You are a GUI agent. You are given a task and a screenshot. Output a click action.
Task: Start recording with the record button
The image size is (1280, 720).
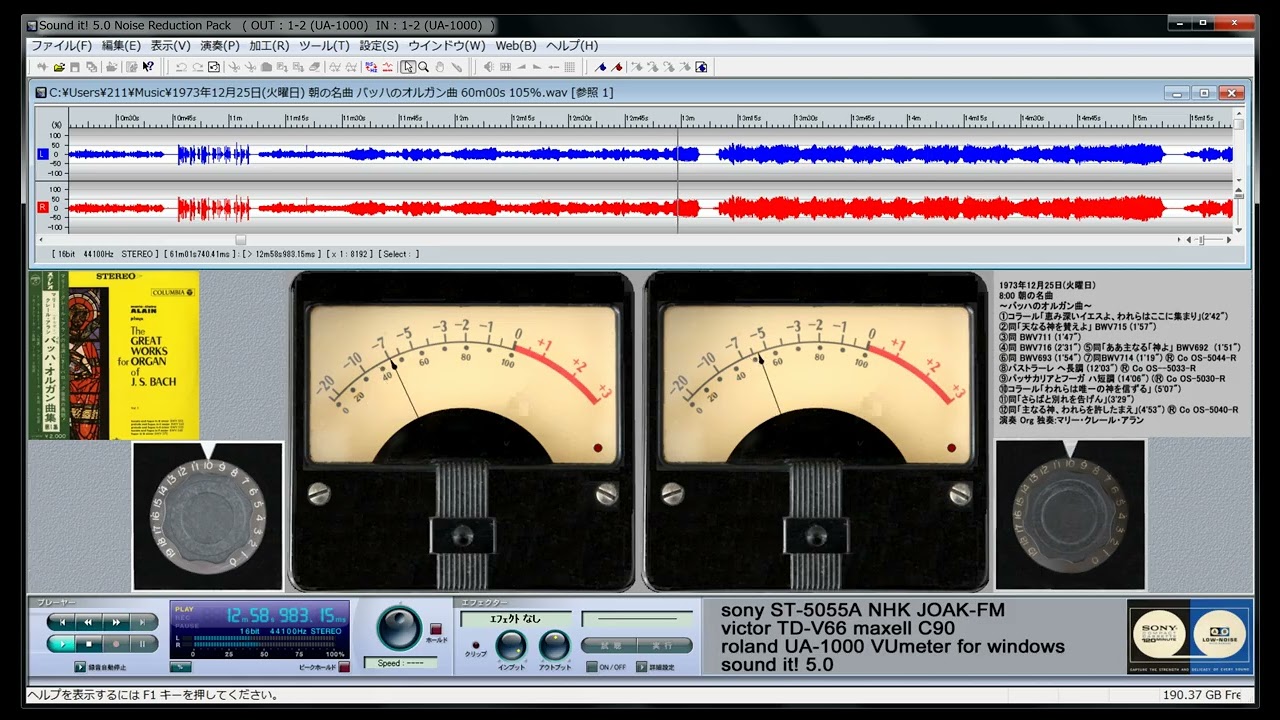[116, 644]
